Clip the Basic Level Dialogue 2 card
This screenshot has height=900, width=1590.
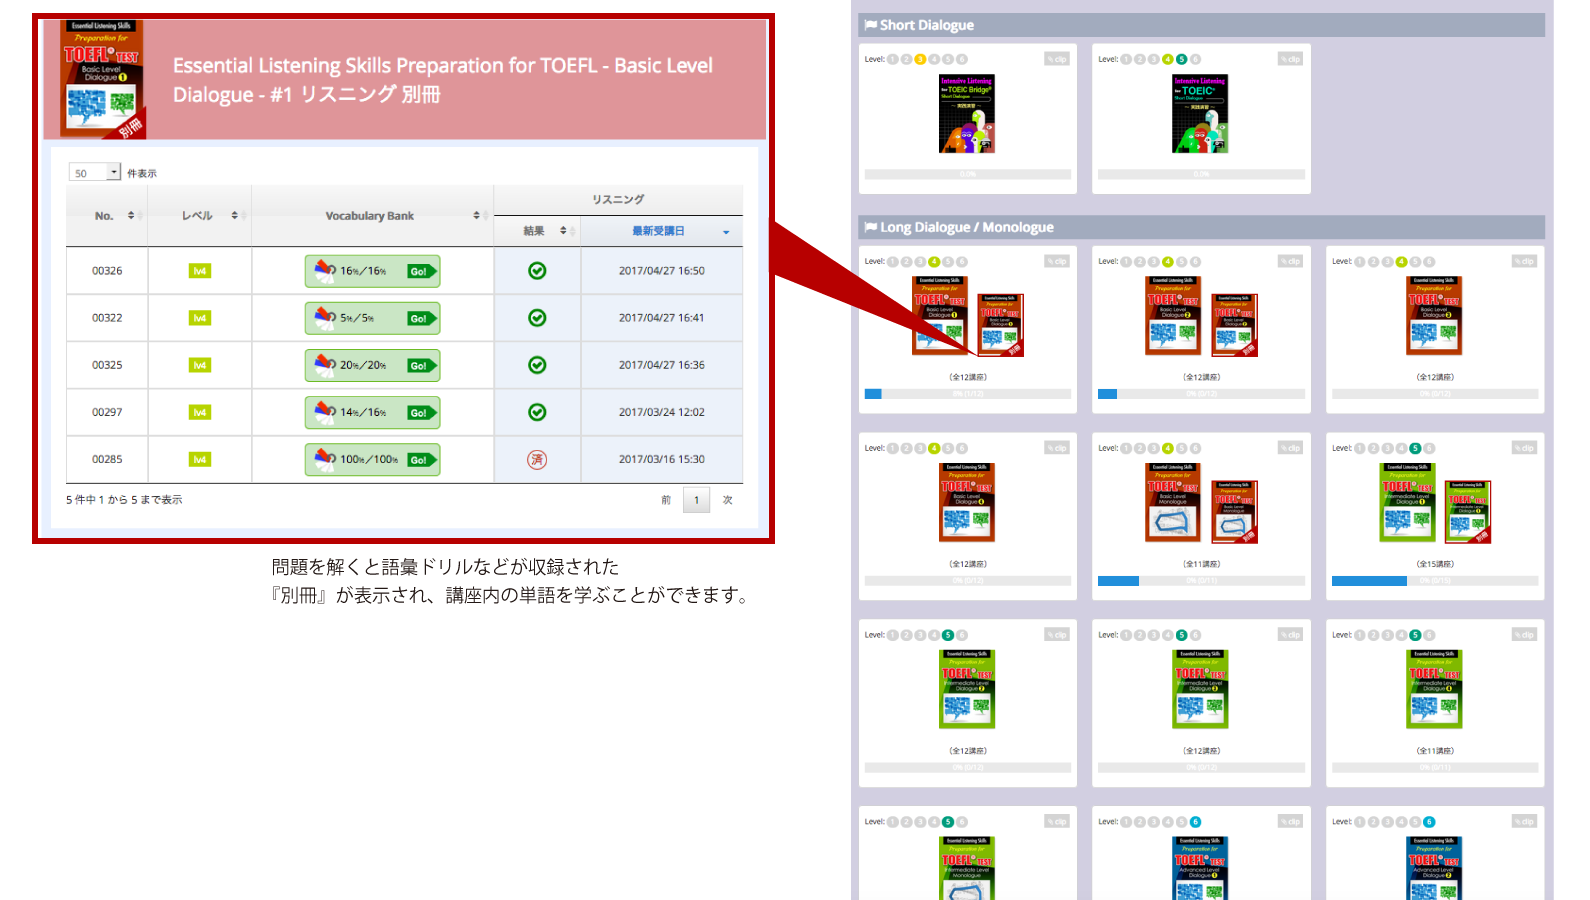pos(1290,261)
